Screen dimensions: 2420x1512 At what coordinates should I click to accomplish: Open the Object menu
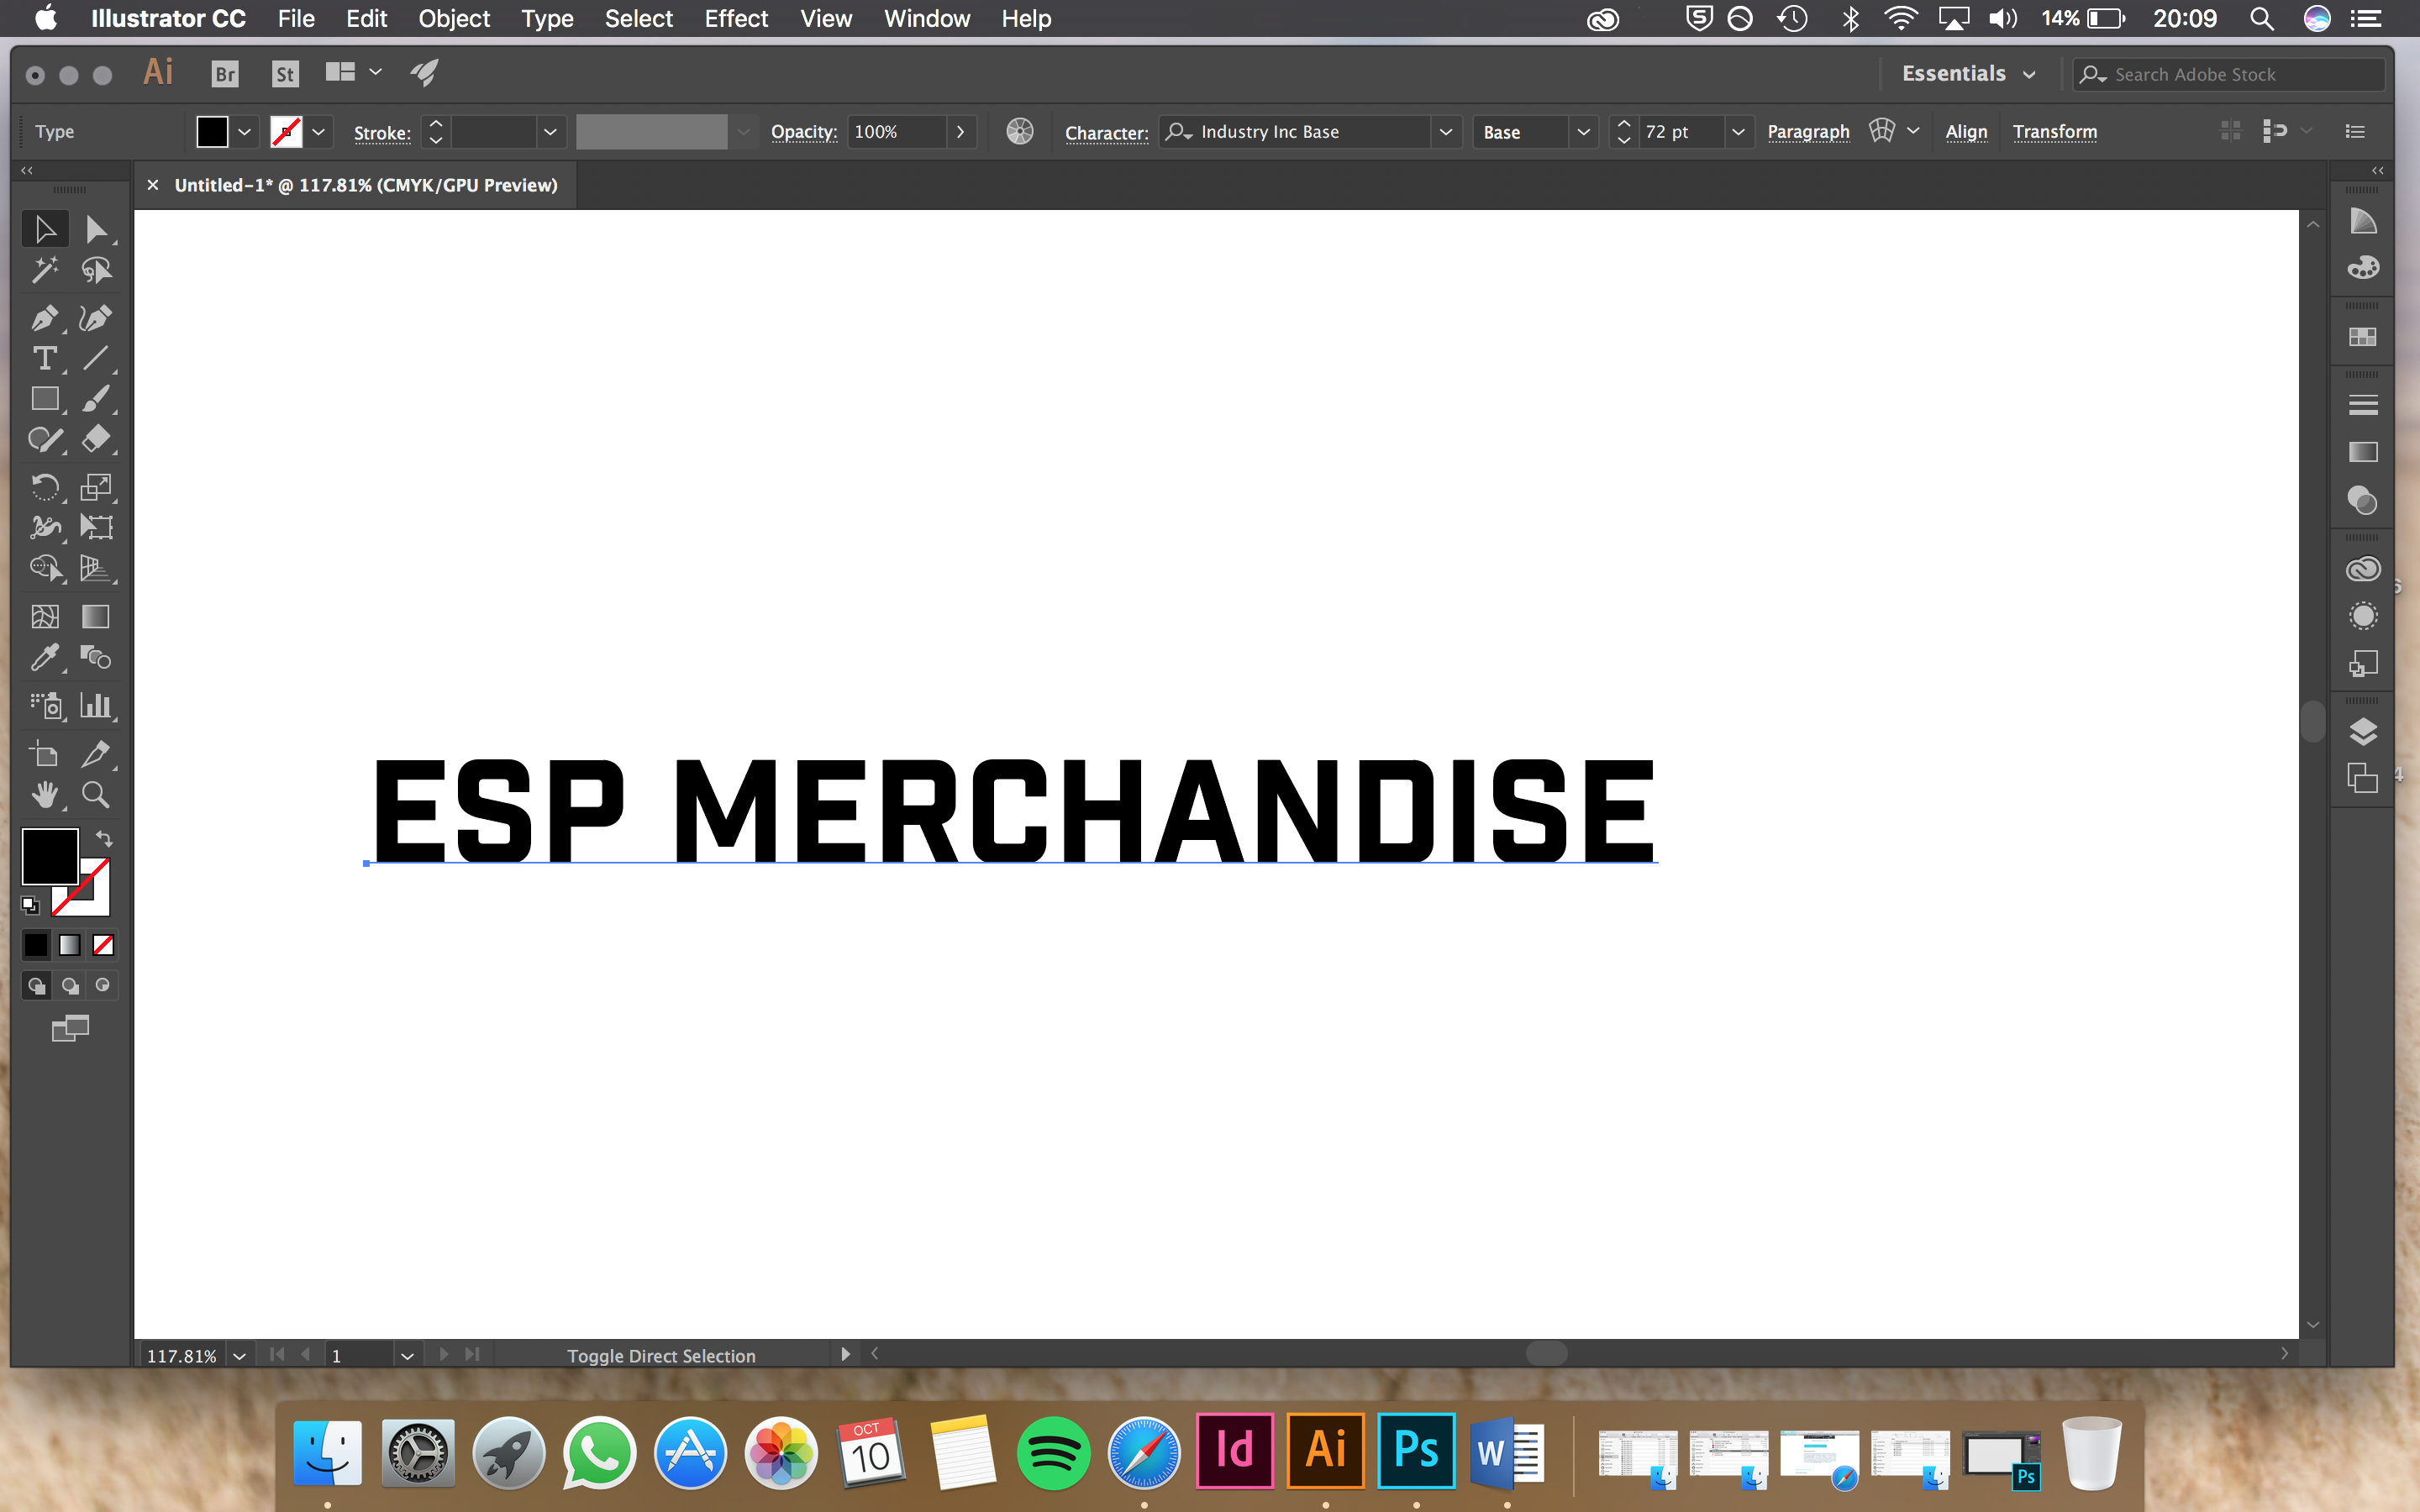tap(454, 18)
